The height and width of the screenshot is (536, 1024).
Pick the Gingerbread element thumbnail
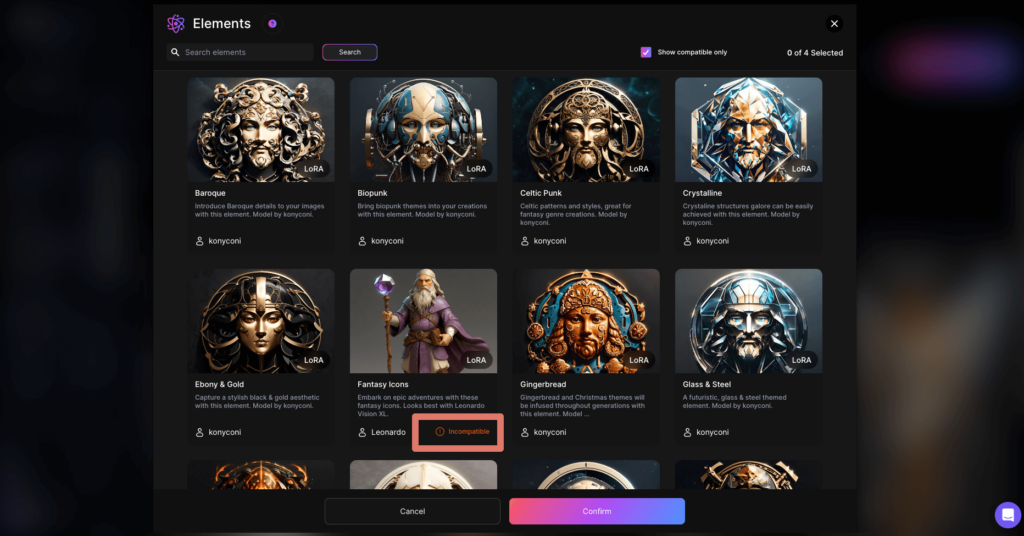[x=585, y=320]
